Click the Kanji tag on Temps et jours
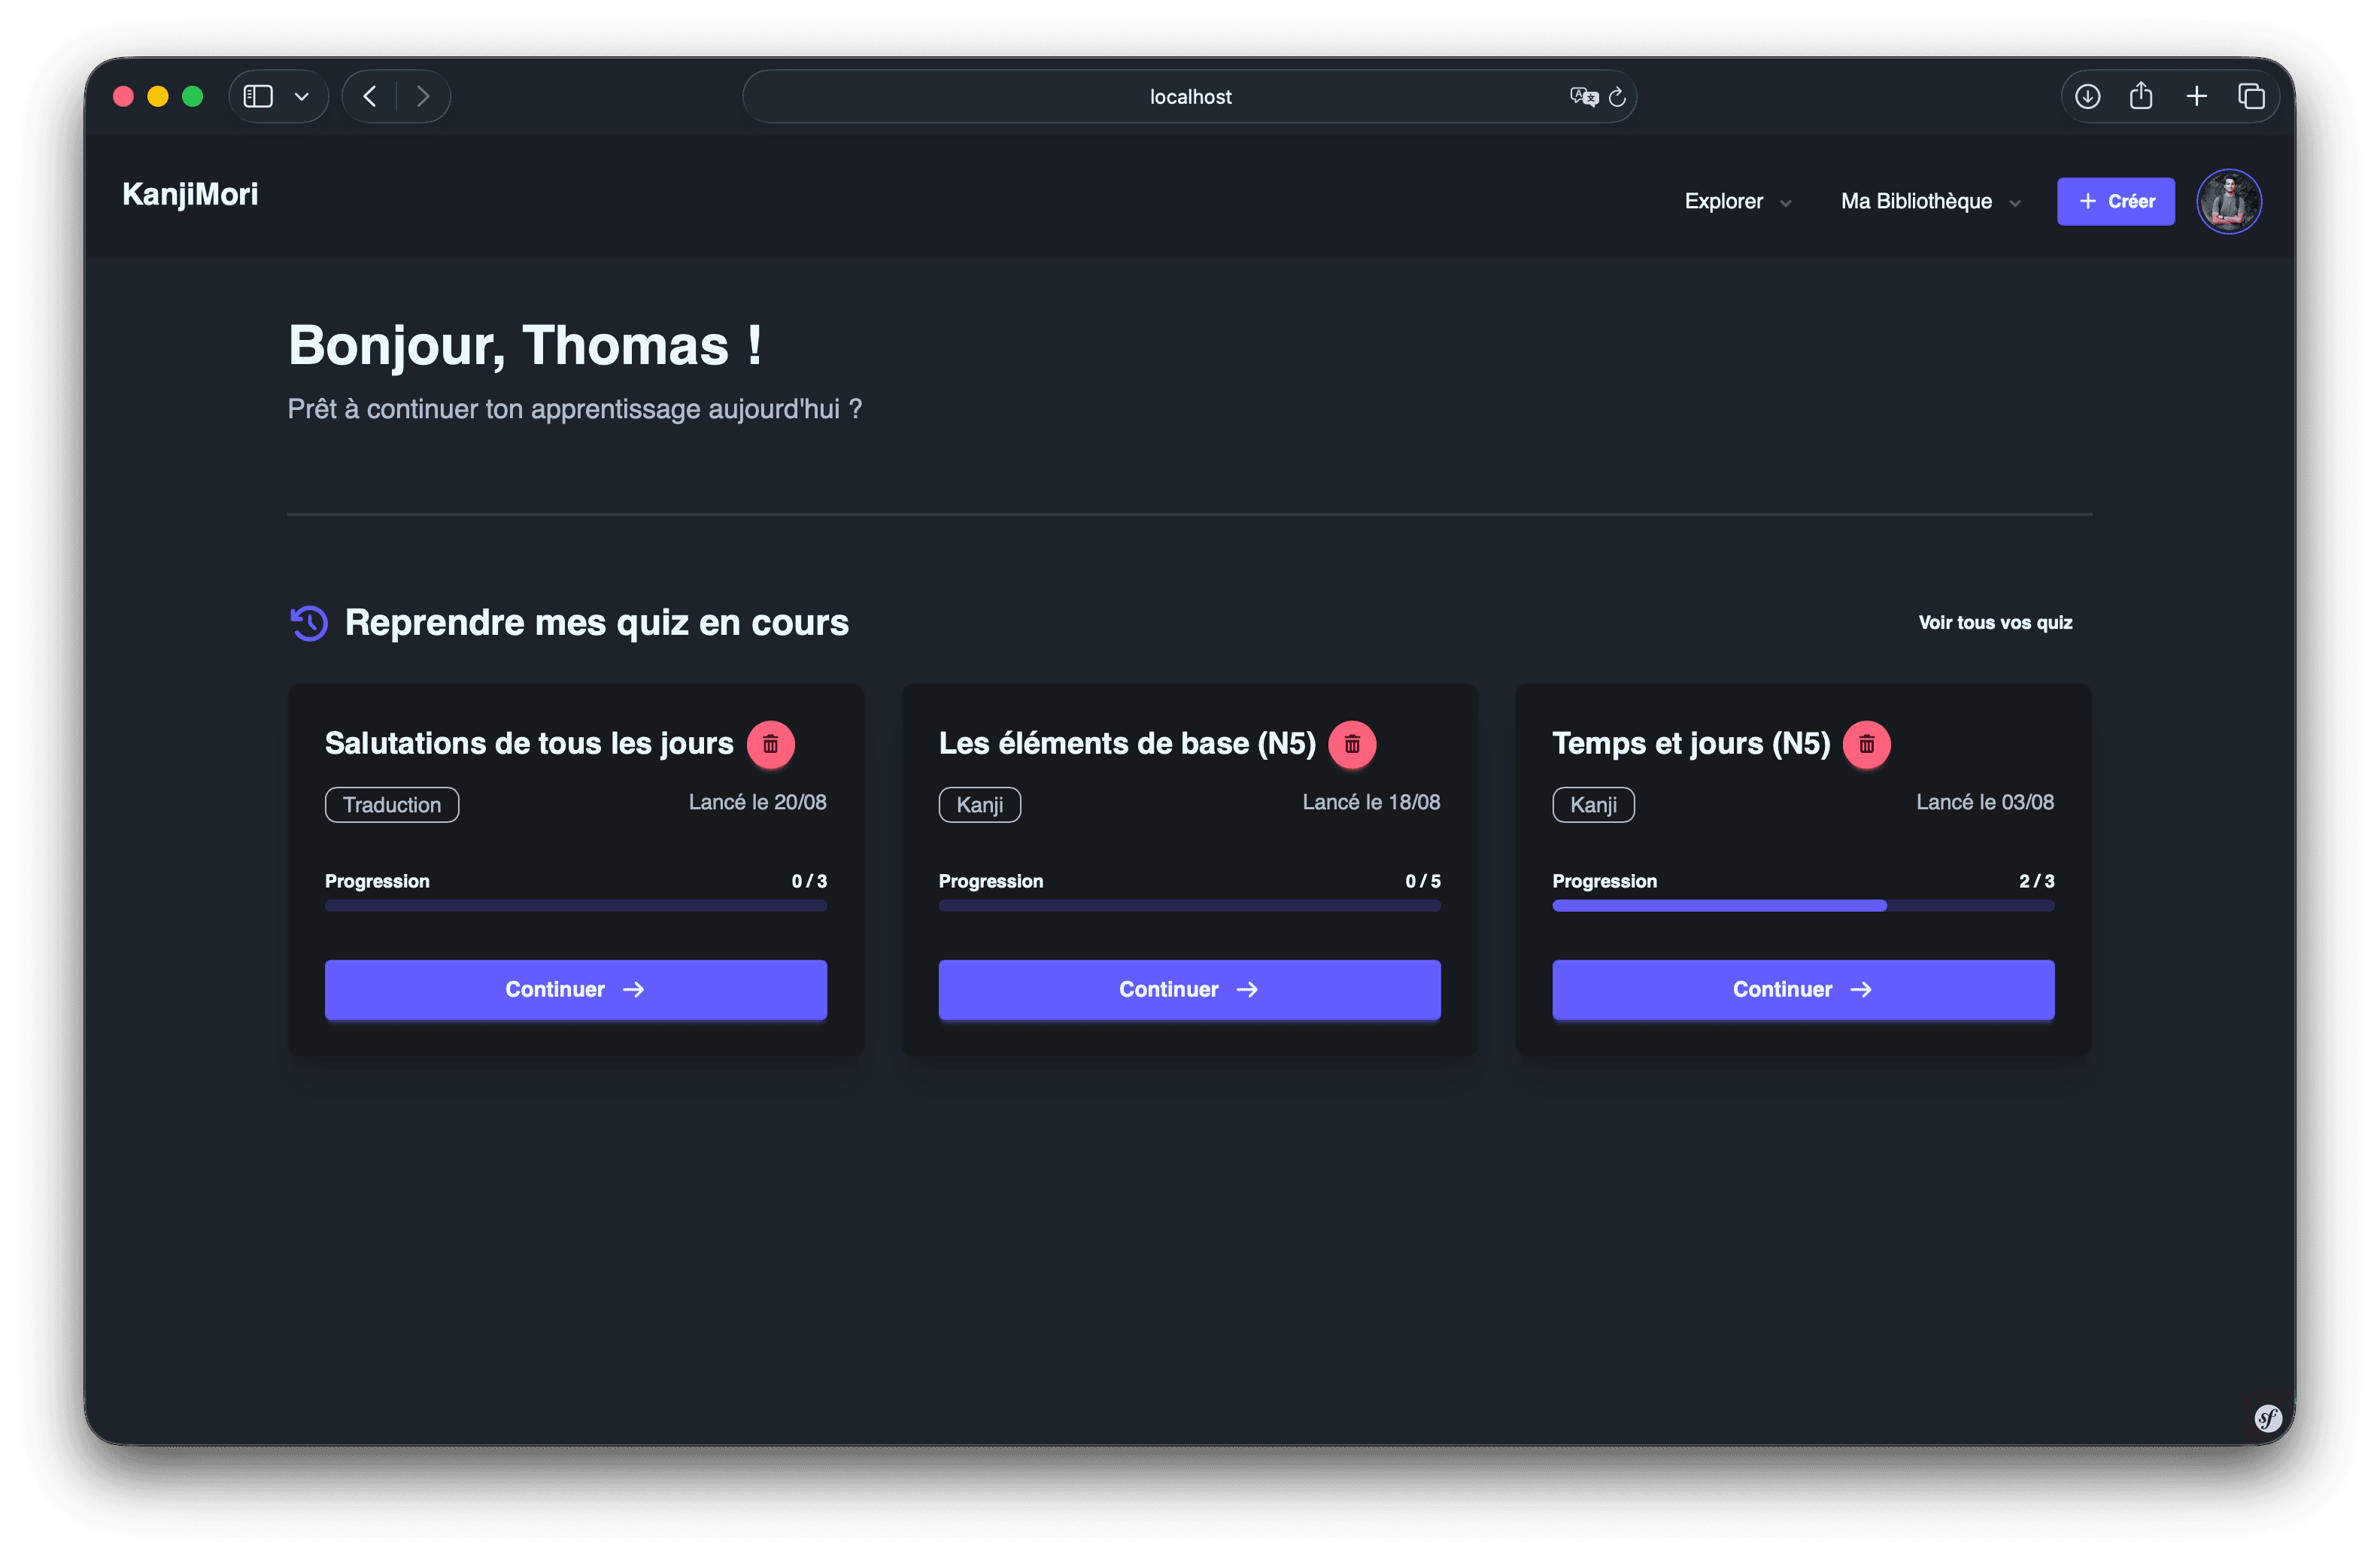Screen dimensions: 2380x1557 click(1593, 804)
